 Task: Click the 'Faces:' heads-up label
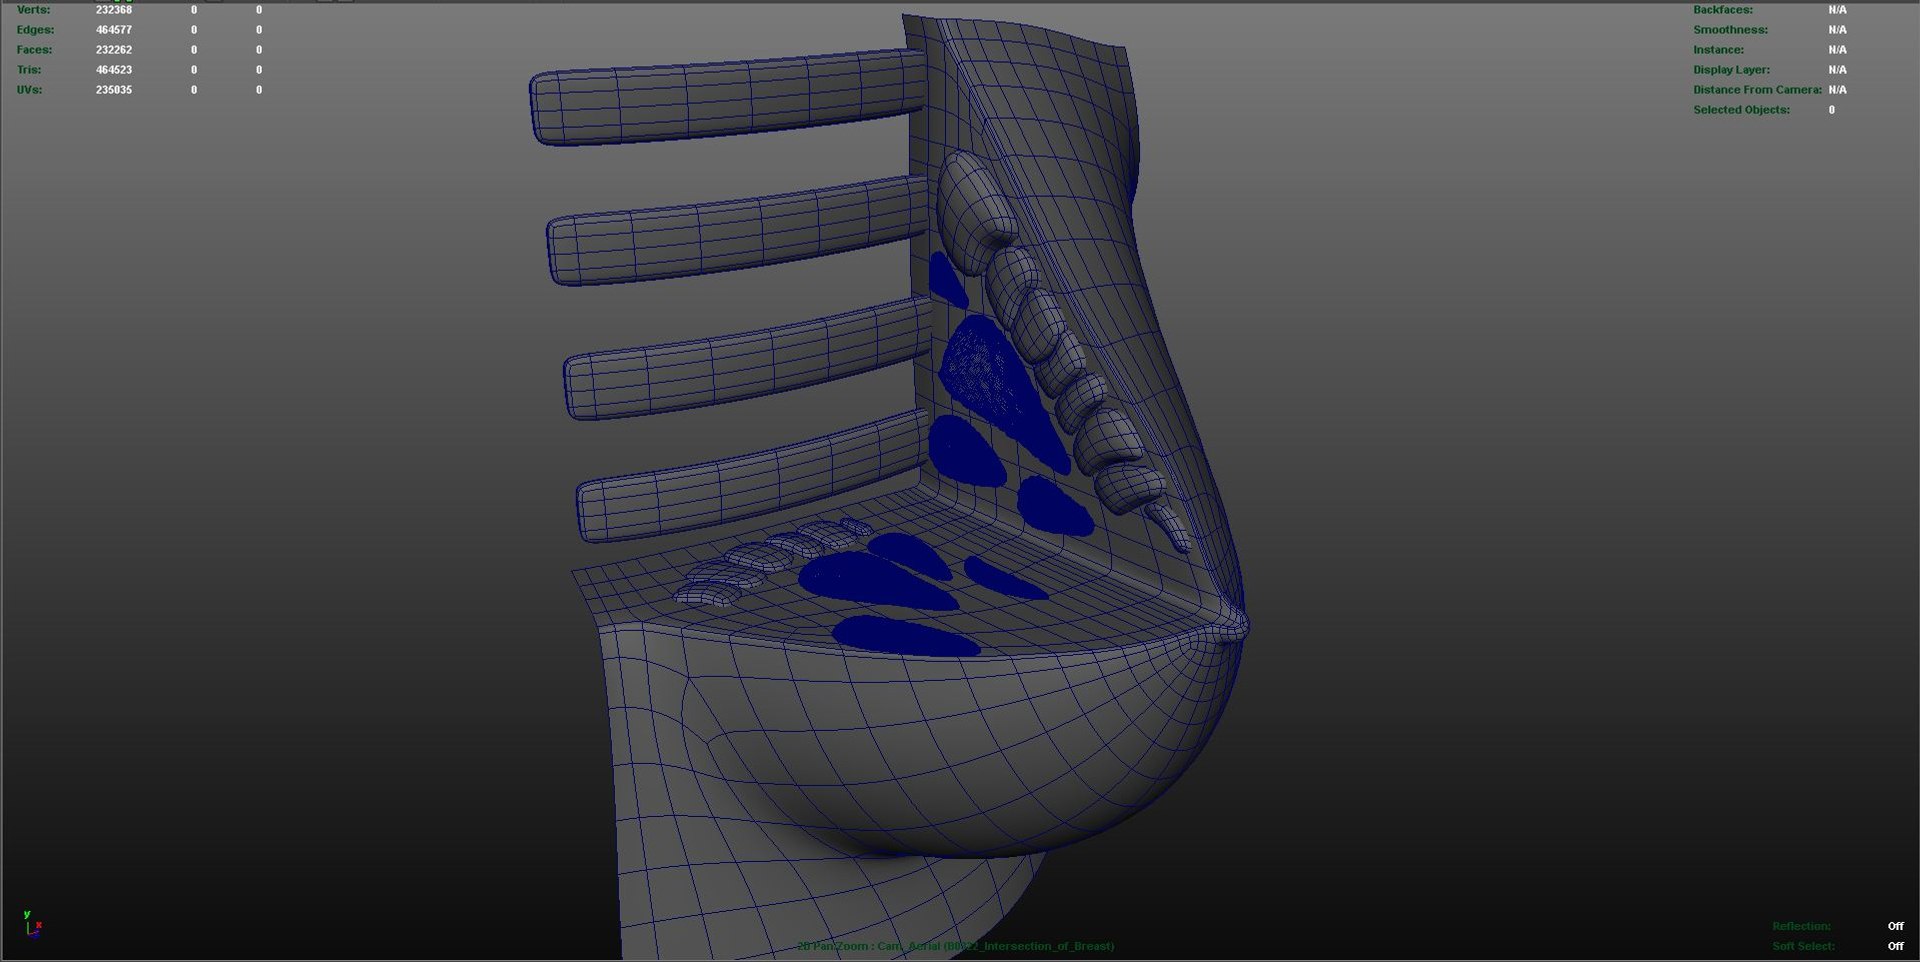click(34, 50)
